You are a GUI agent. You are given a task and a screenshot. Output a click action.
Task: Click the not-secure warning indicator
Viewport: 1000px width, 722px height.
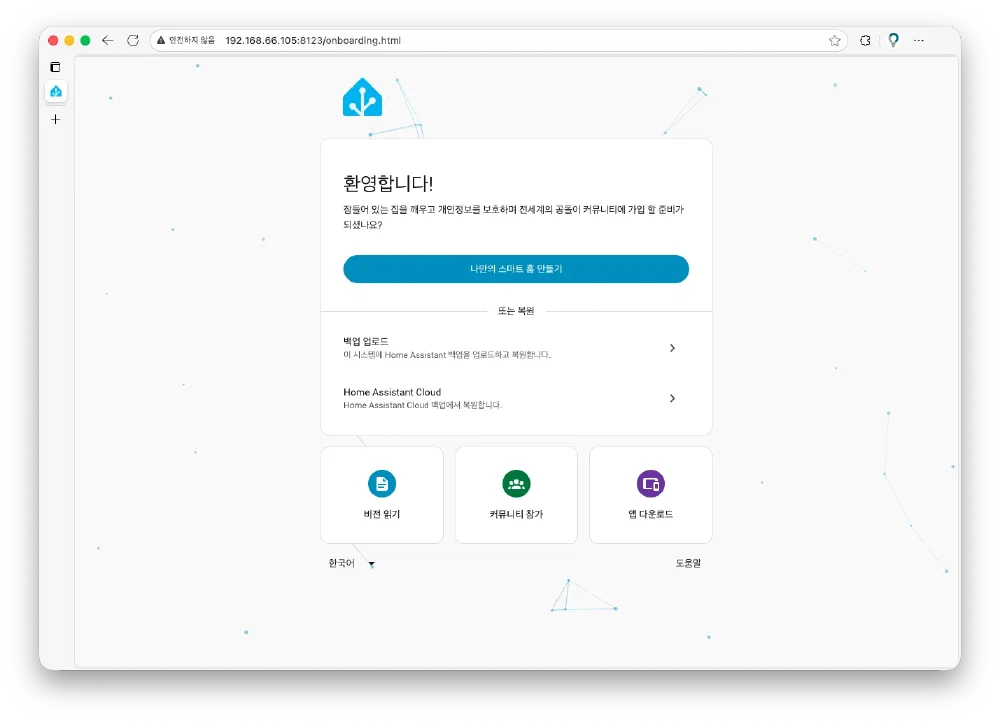click(x=186, y=41)
